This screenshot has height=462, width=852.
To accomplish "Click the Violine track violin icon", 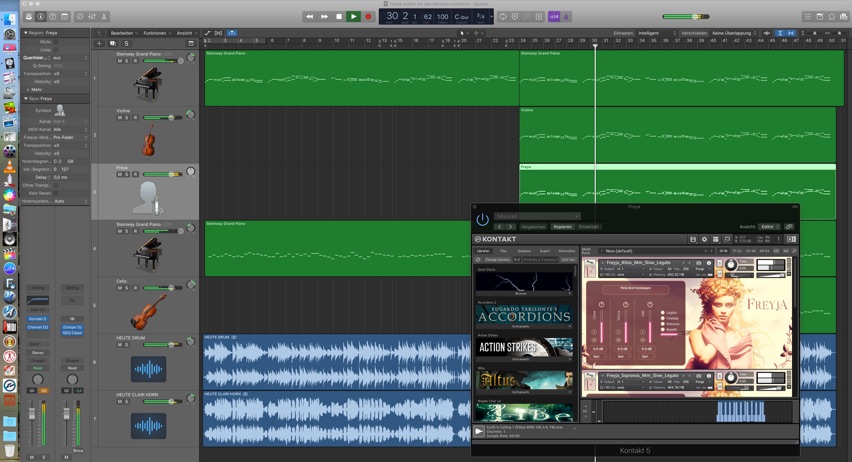I will click(x=148, y=140).
